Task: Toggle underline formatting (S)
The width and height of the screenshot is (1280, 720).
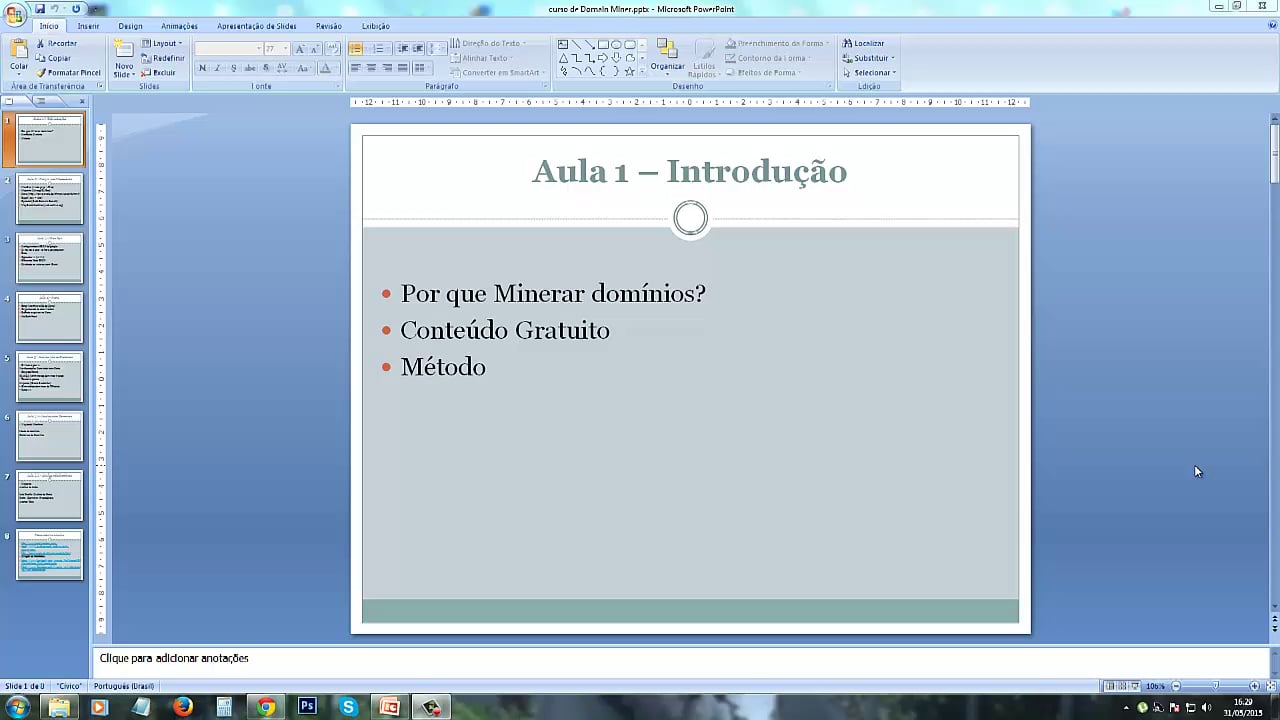Action: (x=233, y=67)
